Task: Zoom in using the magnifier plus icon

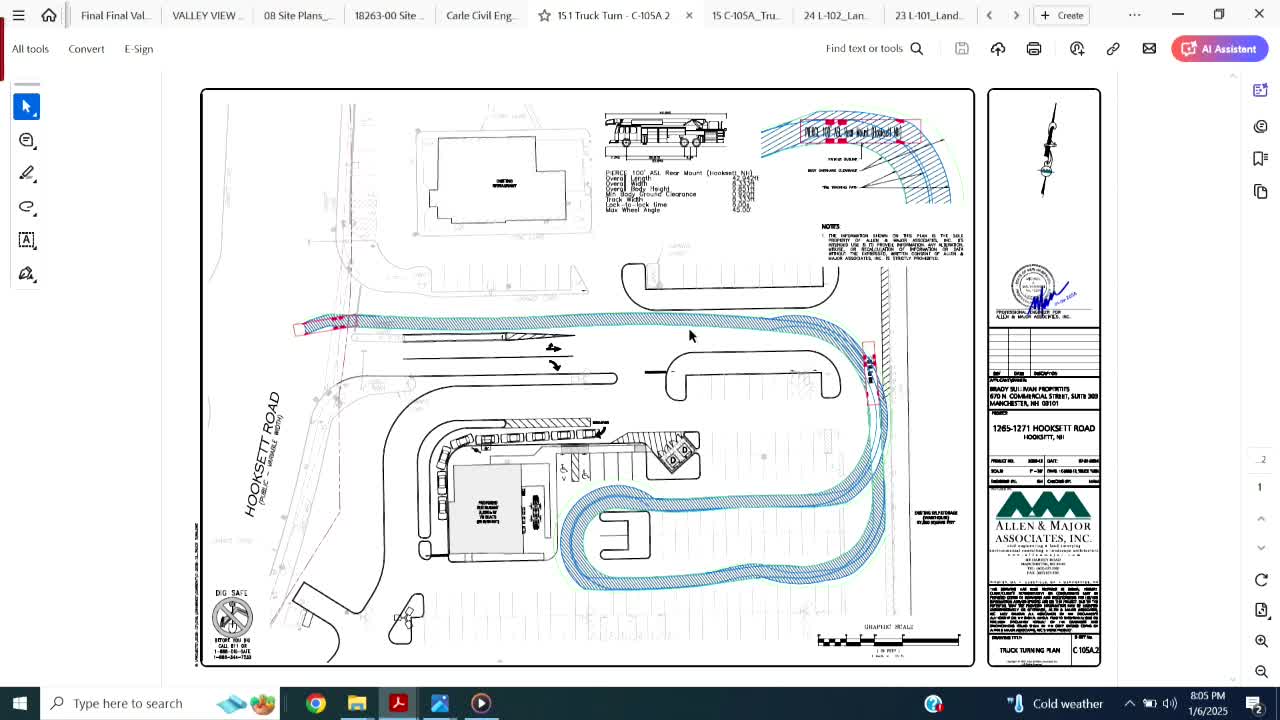Action: [x=1261, y=641]
